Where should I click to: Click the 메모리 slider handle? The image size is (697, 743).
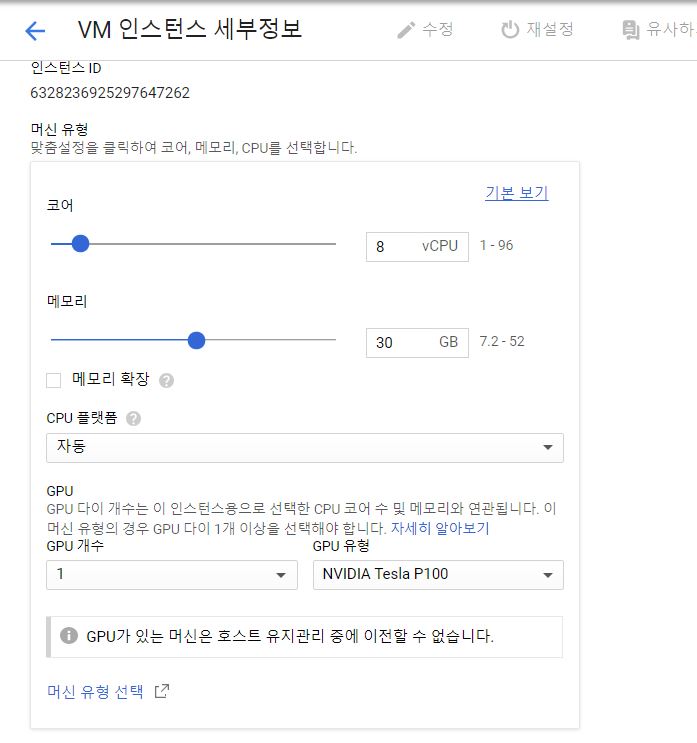point(196,340)
